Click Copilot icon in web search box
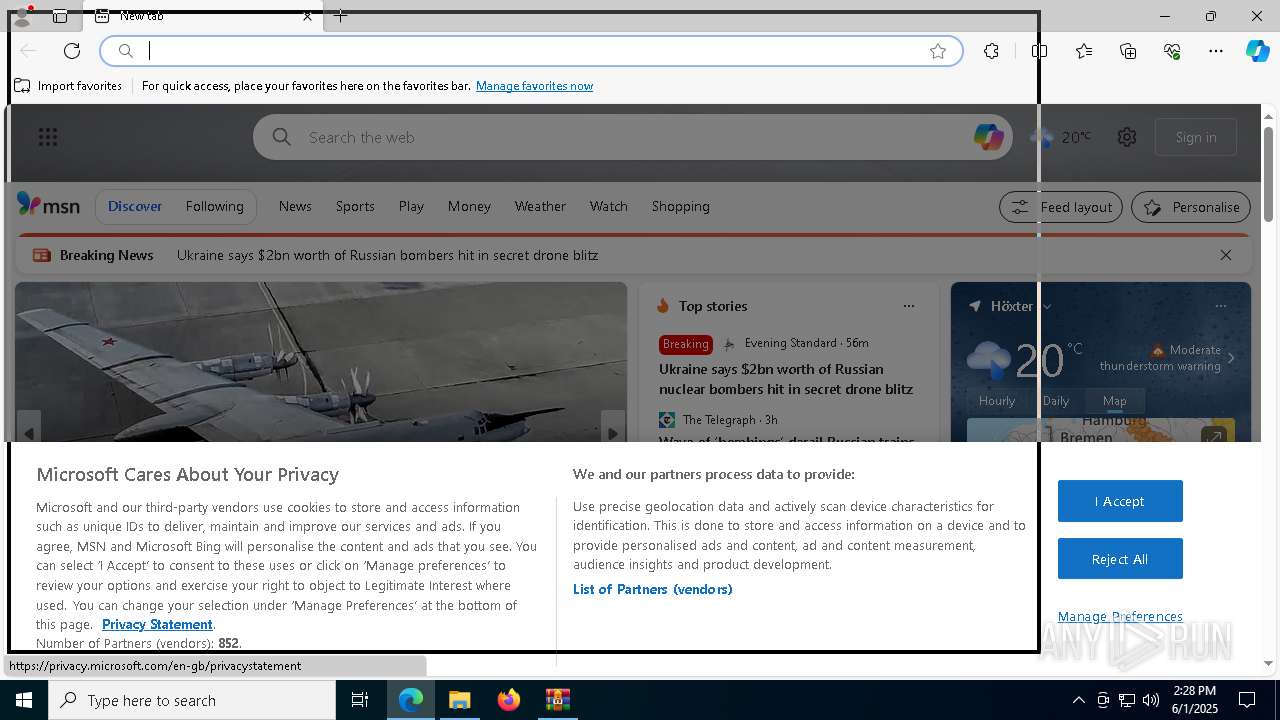The height and width of the screenshot is (720, 1280). tap(988, 137)
